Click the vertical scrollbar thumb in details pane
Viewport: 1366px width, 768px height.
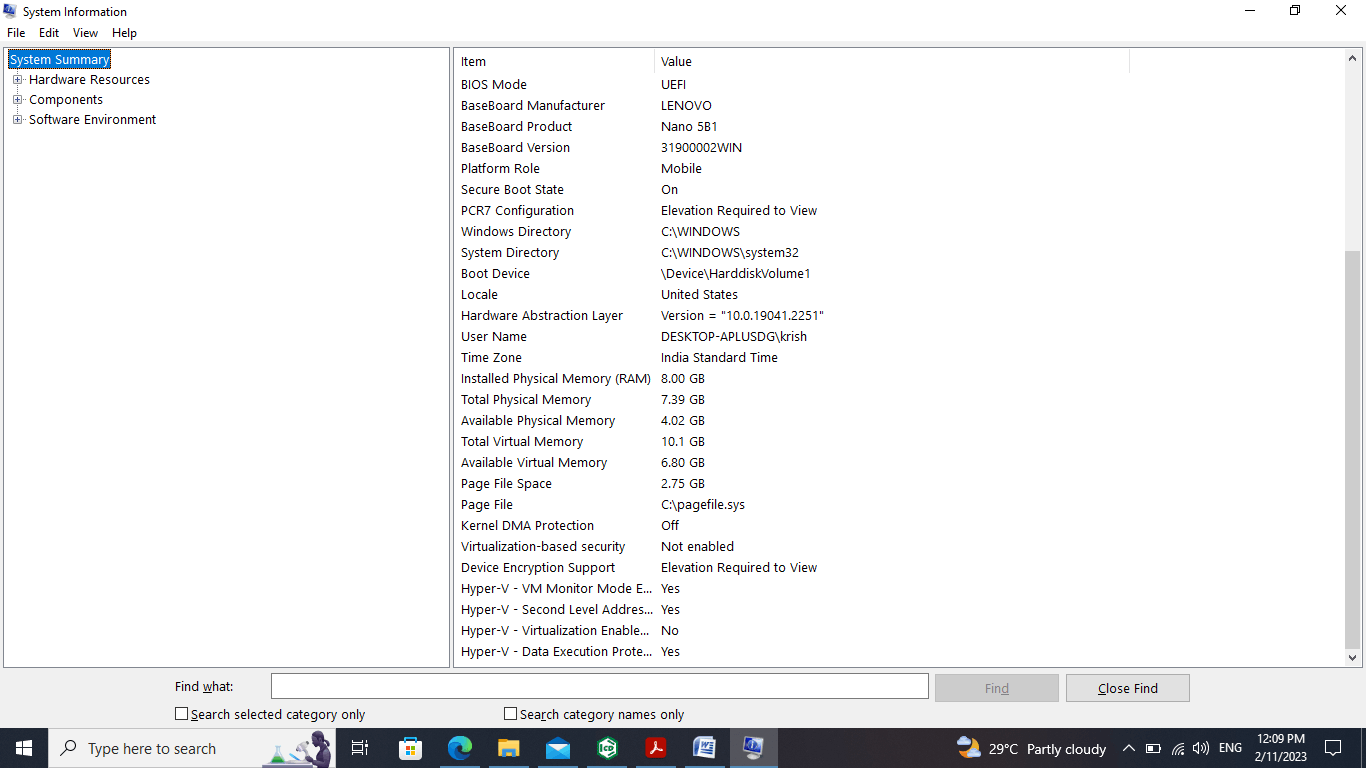tap(1353, 449)
